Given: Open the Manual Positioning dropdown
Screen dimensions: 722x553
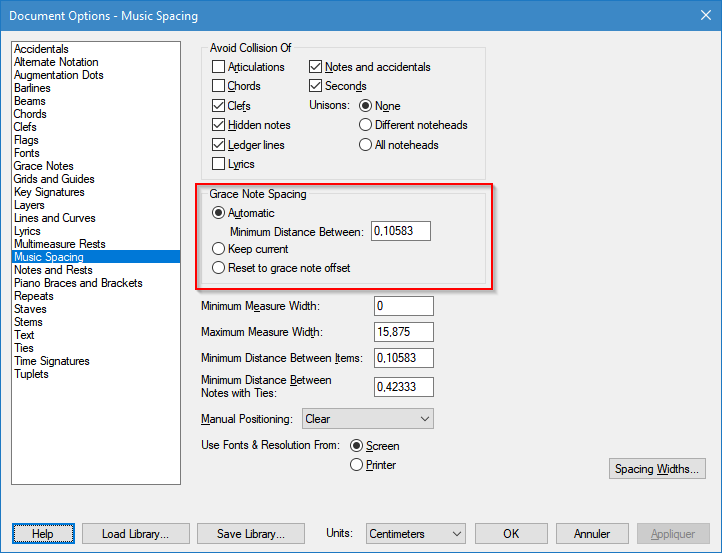Looking at the screenshot, I should tap(367, 419).
